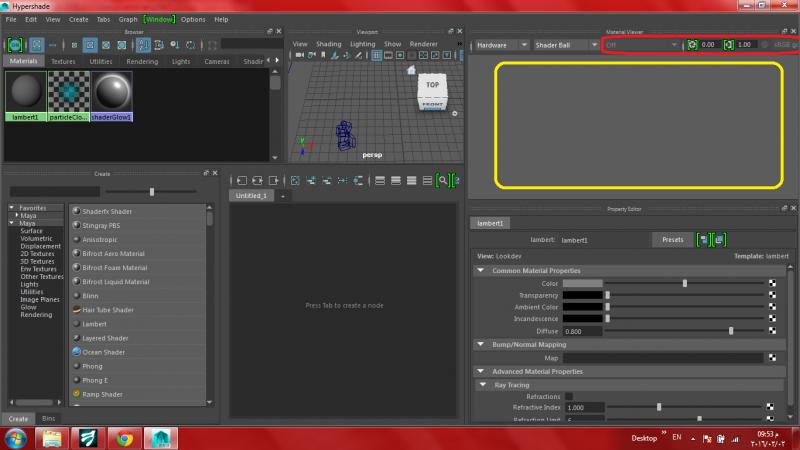The image size is (800, 450).
Task: Click the Ocean Shader icon in Create list
Action: pyautogui.click(x=76, y=352)
